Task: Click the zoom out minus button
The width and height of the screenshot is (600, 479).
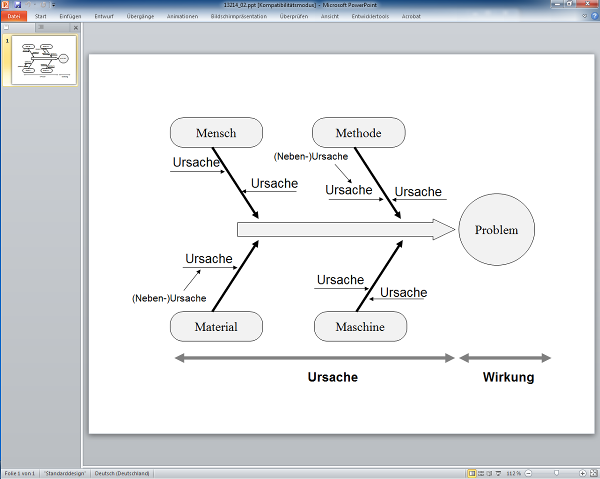Action: coord(528,473)
